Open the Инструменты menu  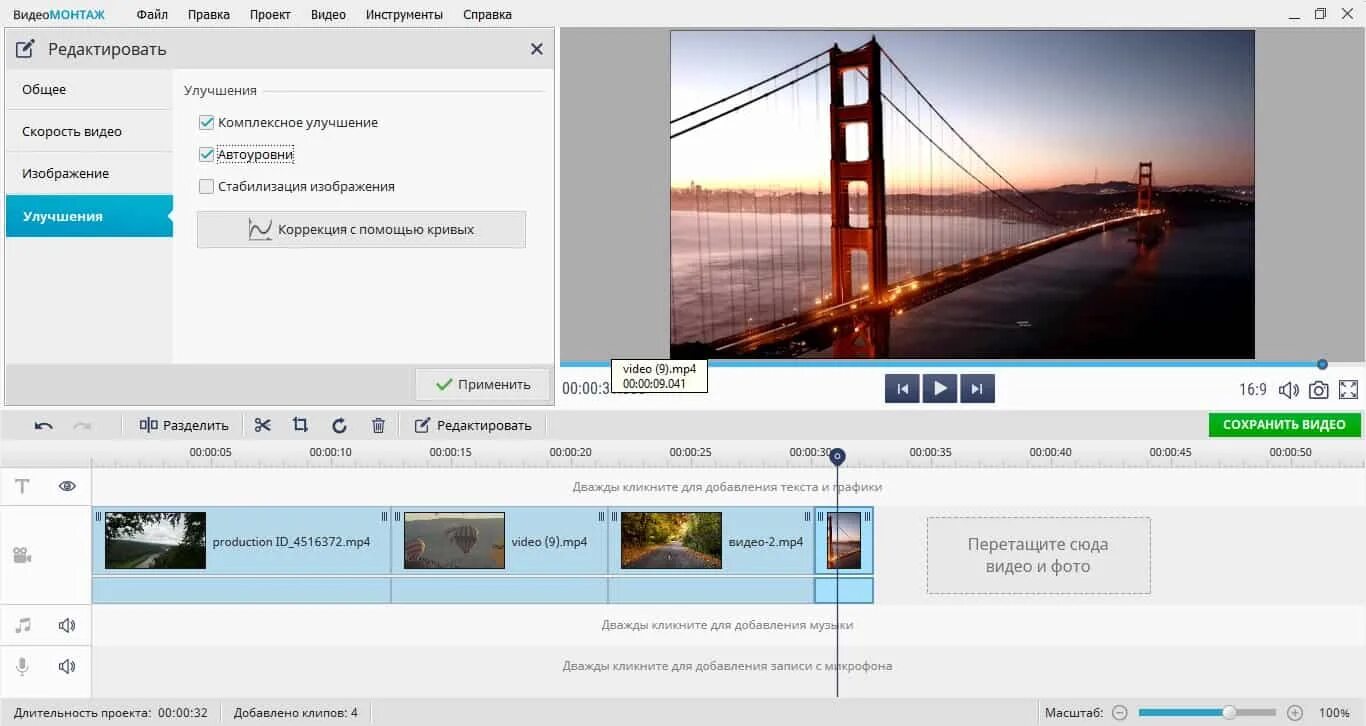[x=404, y=14]
